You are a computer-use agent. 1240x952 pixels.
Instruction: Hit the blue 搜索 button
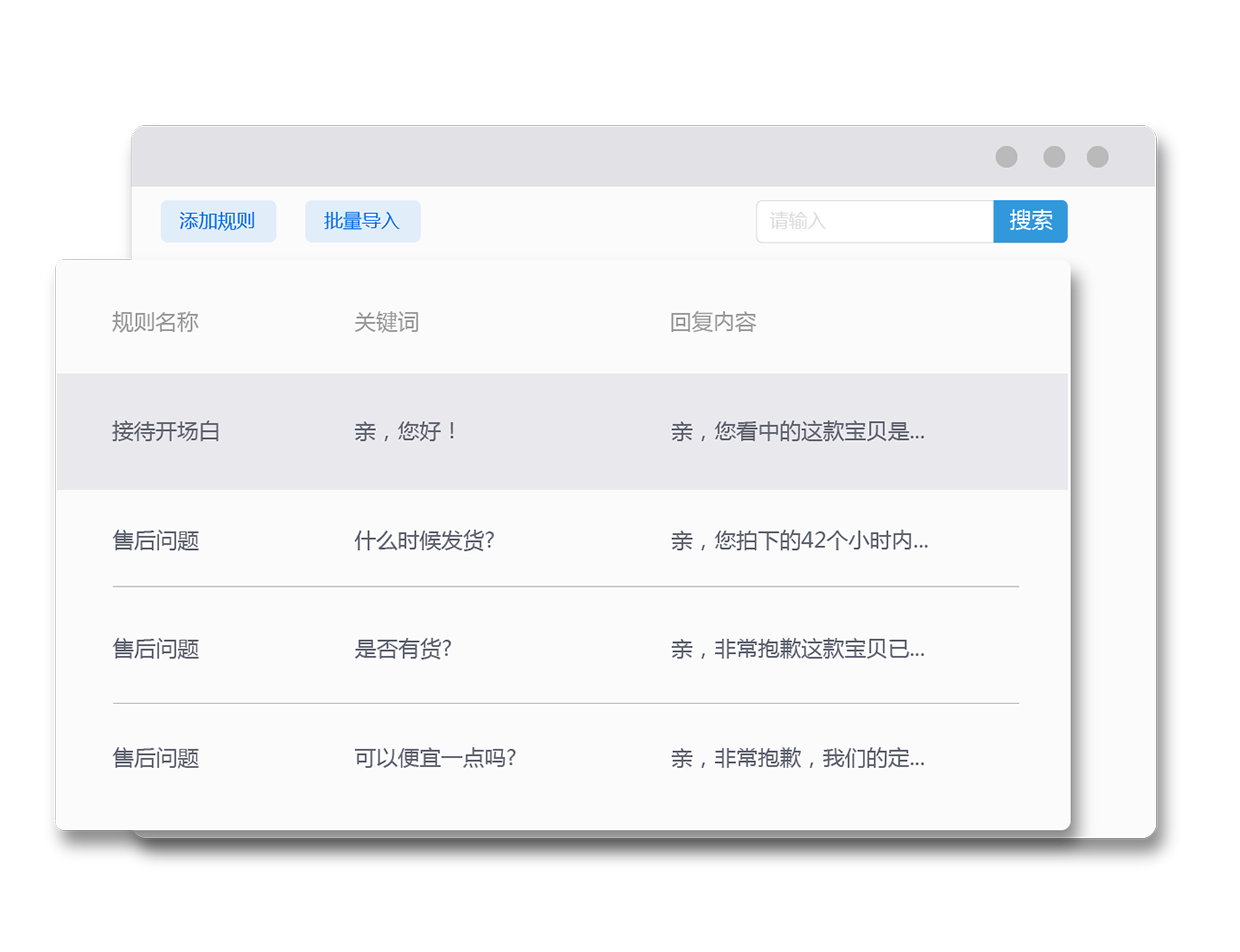pyautogui.click(x=1030, y=222)
